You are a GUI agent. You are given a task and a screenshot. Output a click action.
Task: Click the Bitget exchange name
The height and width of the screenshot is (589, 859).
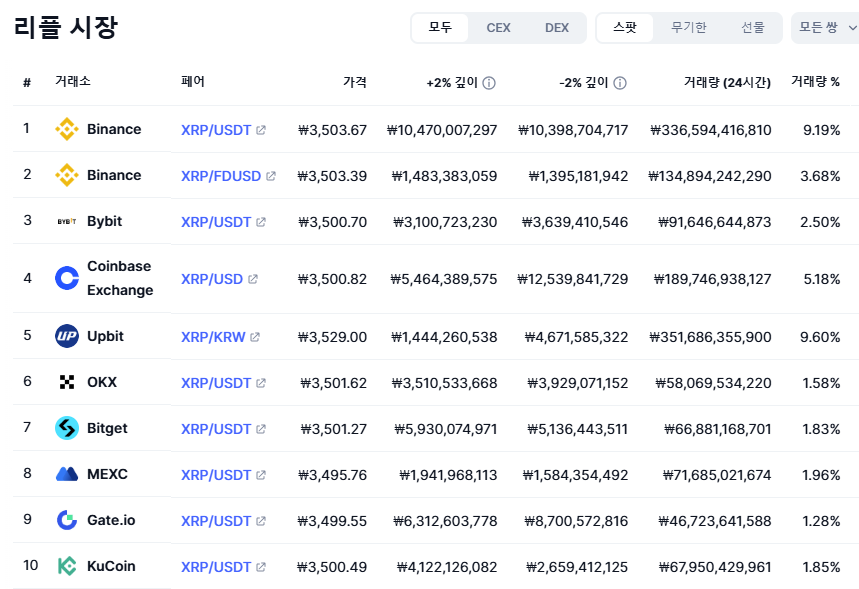tap(107, 428)
